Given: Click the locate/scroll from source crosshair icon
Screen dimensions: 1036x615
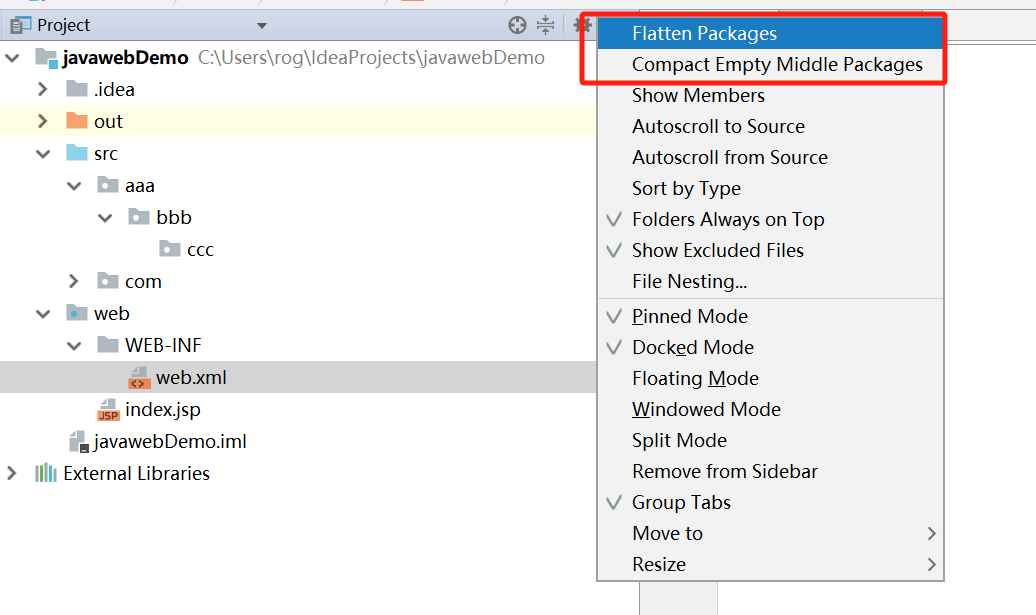Looking at the screenshot, I should pyautogui.click(x=517, y=25).
